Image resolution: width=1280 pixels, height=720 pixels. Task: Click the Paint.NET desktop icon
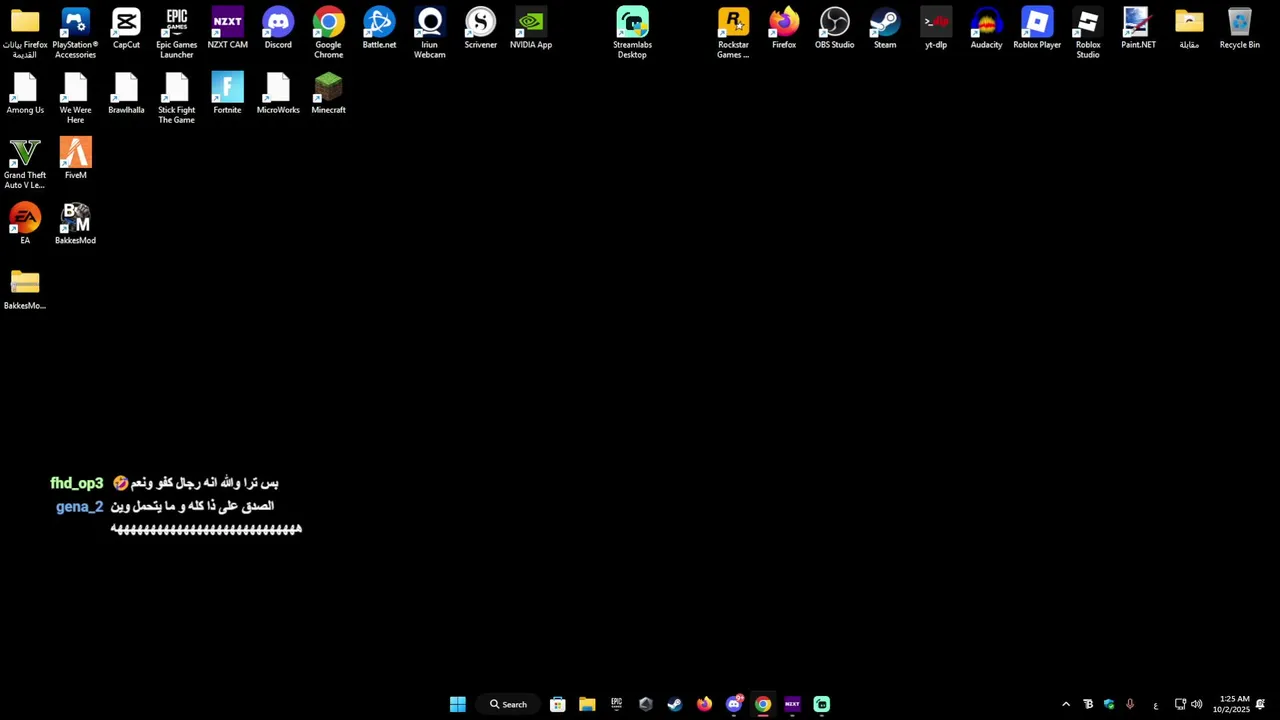(x=1138, y=29)
